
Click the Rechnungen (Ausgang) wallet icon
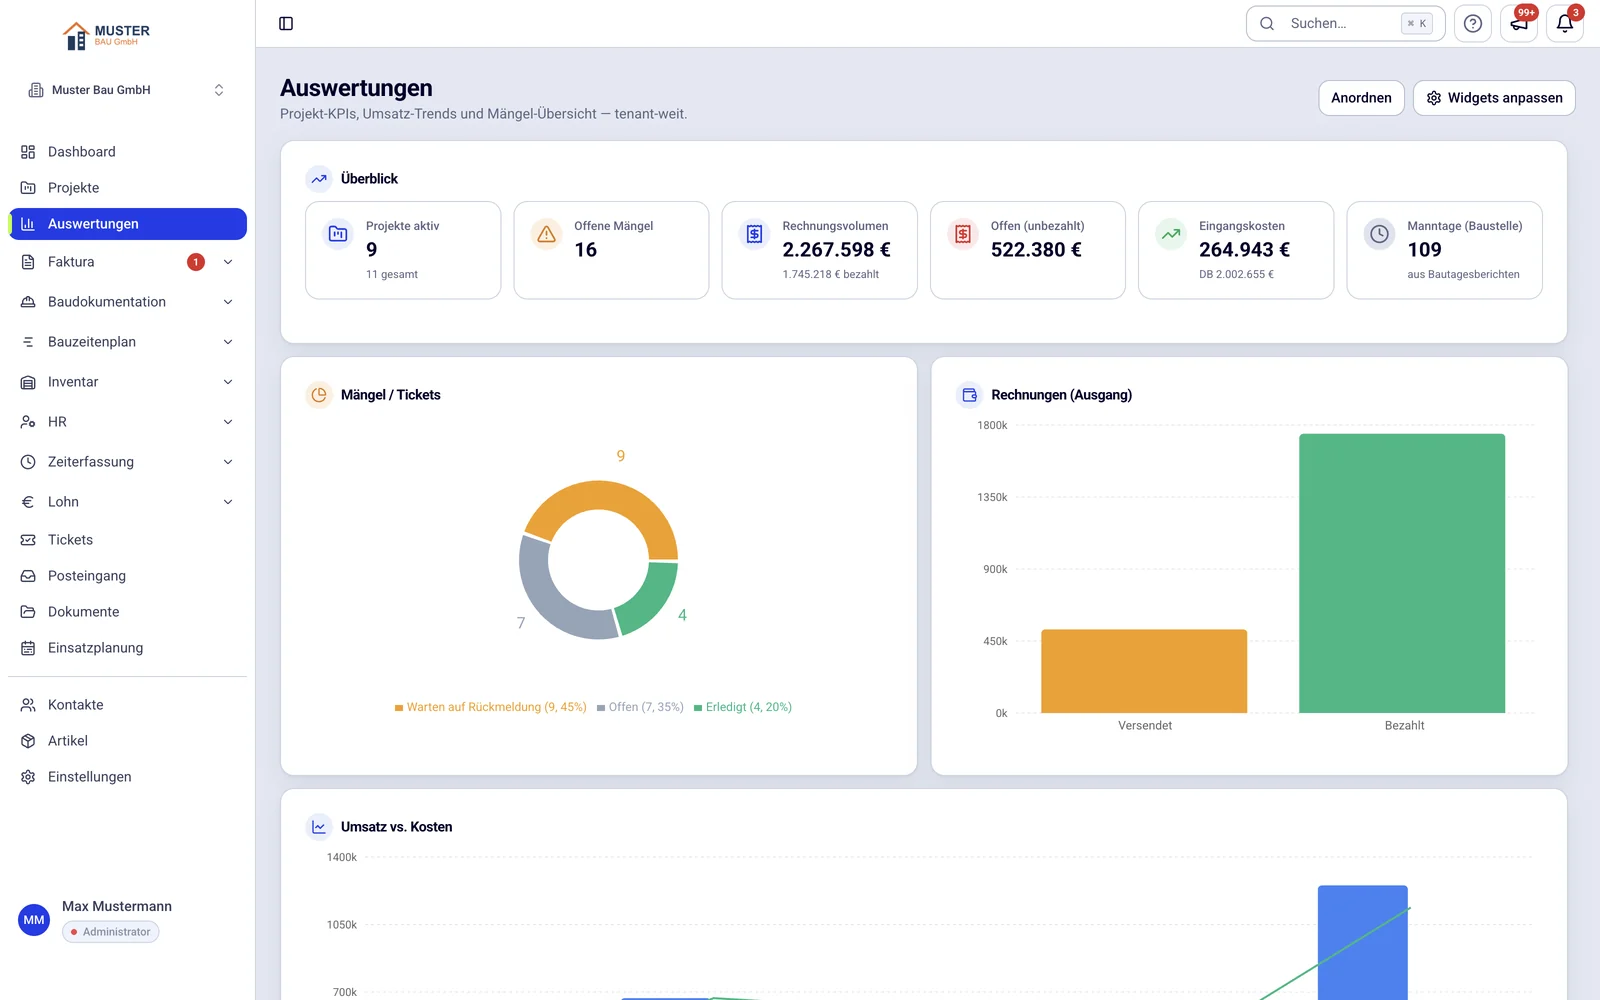point(969,395)
